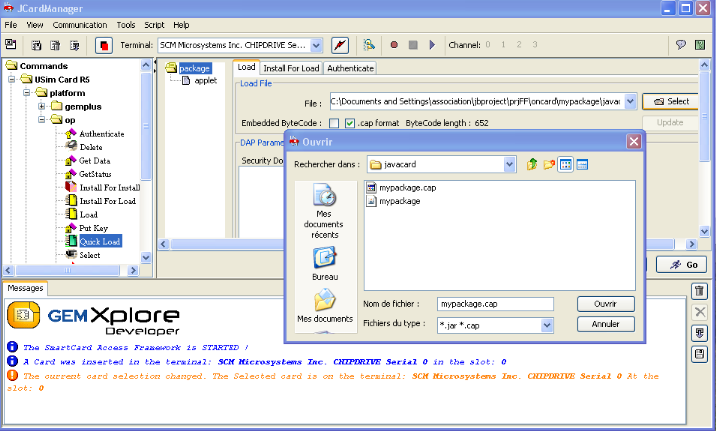
Task: Click the card-reader search icon in the toolbar
Action: click(369, 45)
